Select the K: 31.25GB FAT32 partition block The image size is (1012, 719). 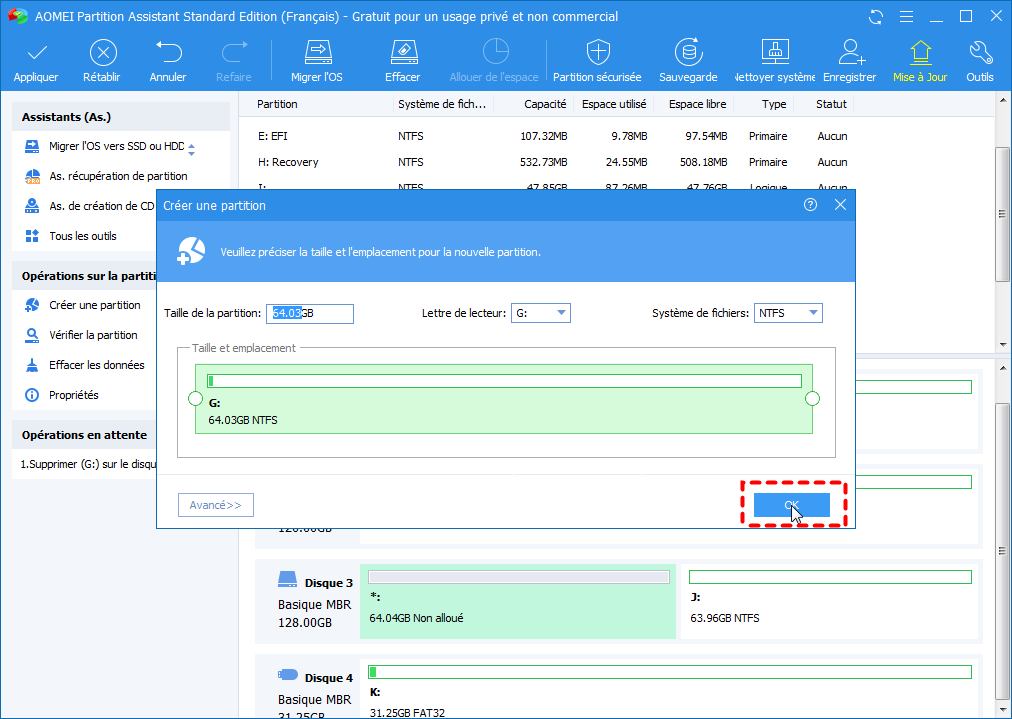670,689
